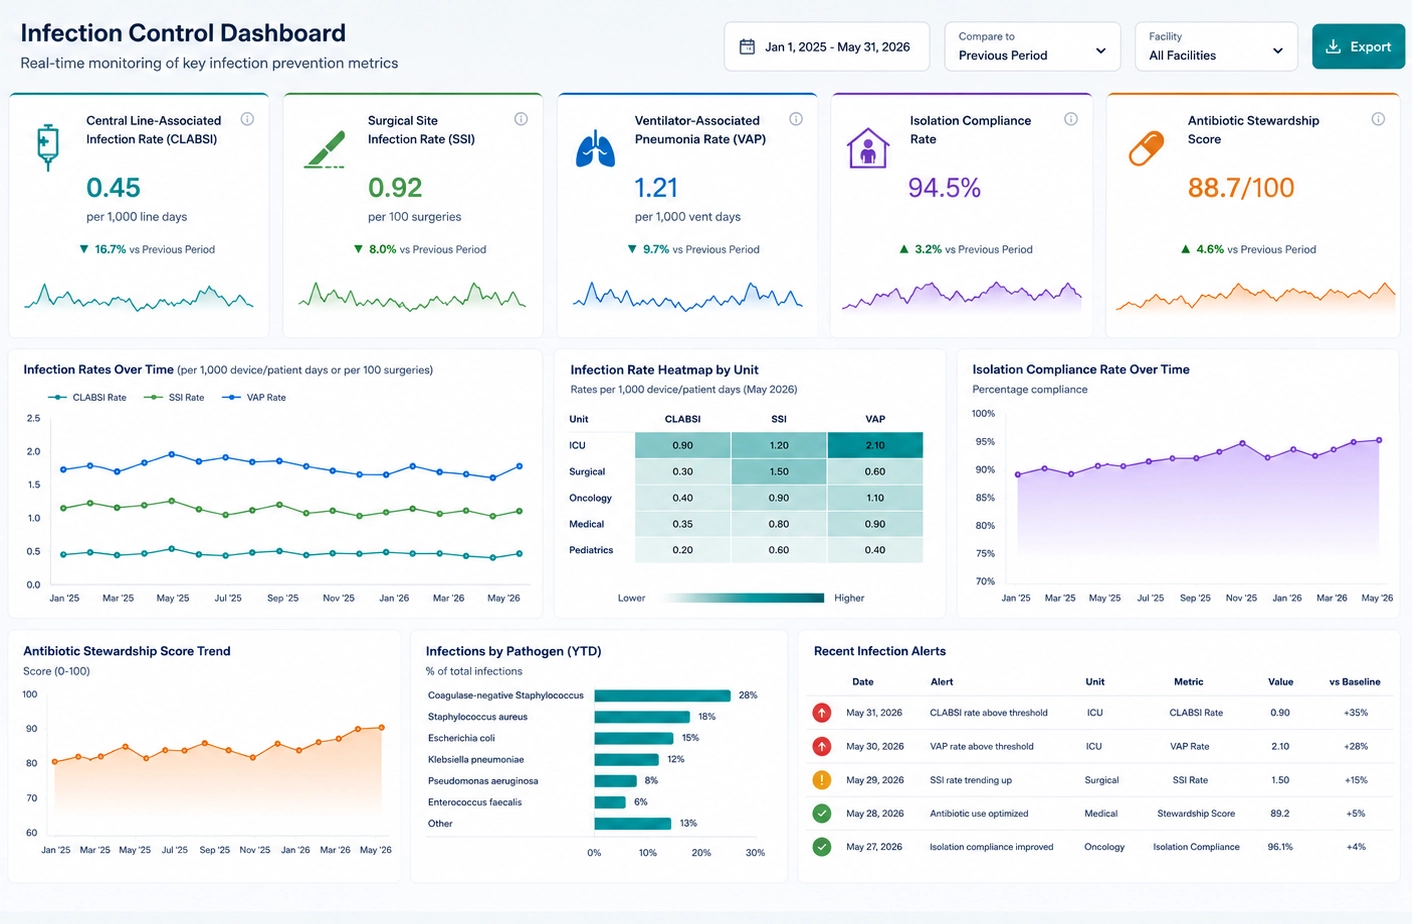Image resolution: width=1412 pixels, height=924 pixels.
Task: Click the Lower-Higher heatmap gradient legend
Action: (x=744, y=598)
